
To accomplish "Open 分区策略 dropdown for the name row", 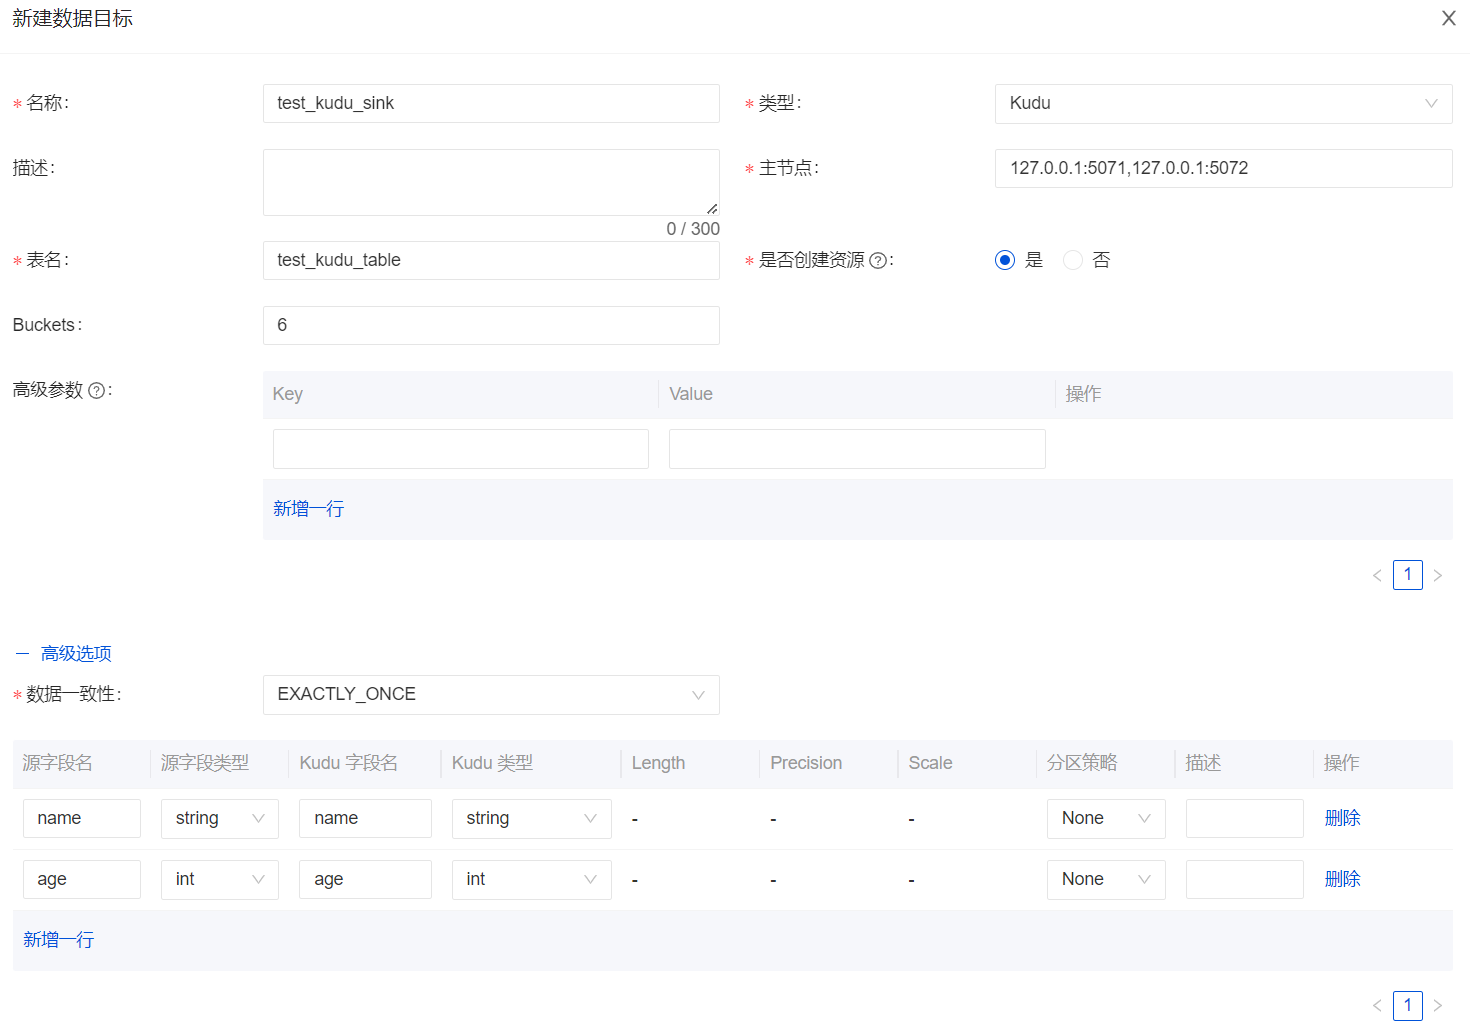I will (x=1105, y=819).
